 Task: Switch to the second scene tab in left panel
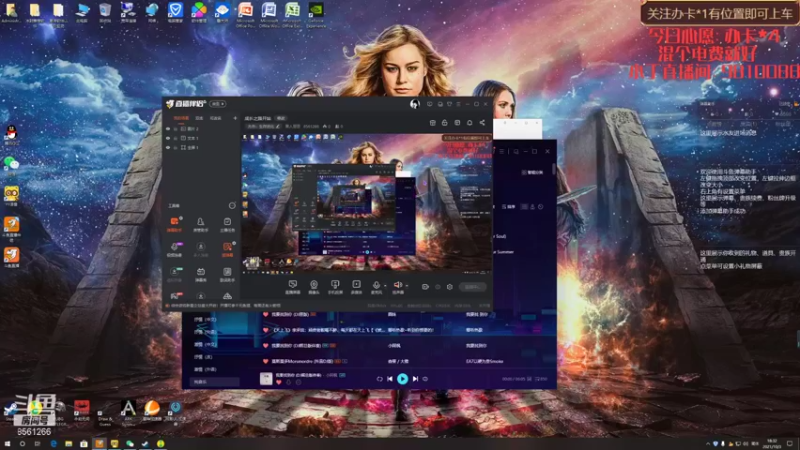199,118
